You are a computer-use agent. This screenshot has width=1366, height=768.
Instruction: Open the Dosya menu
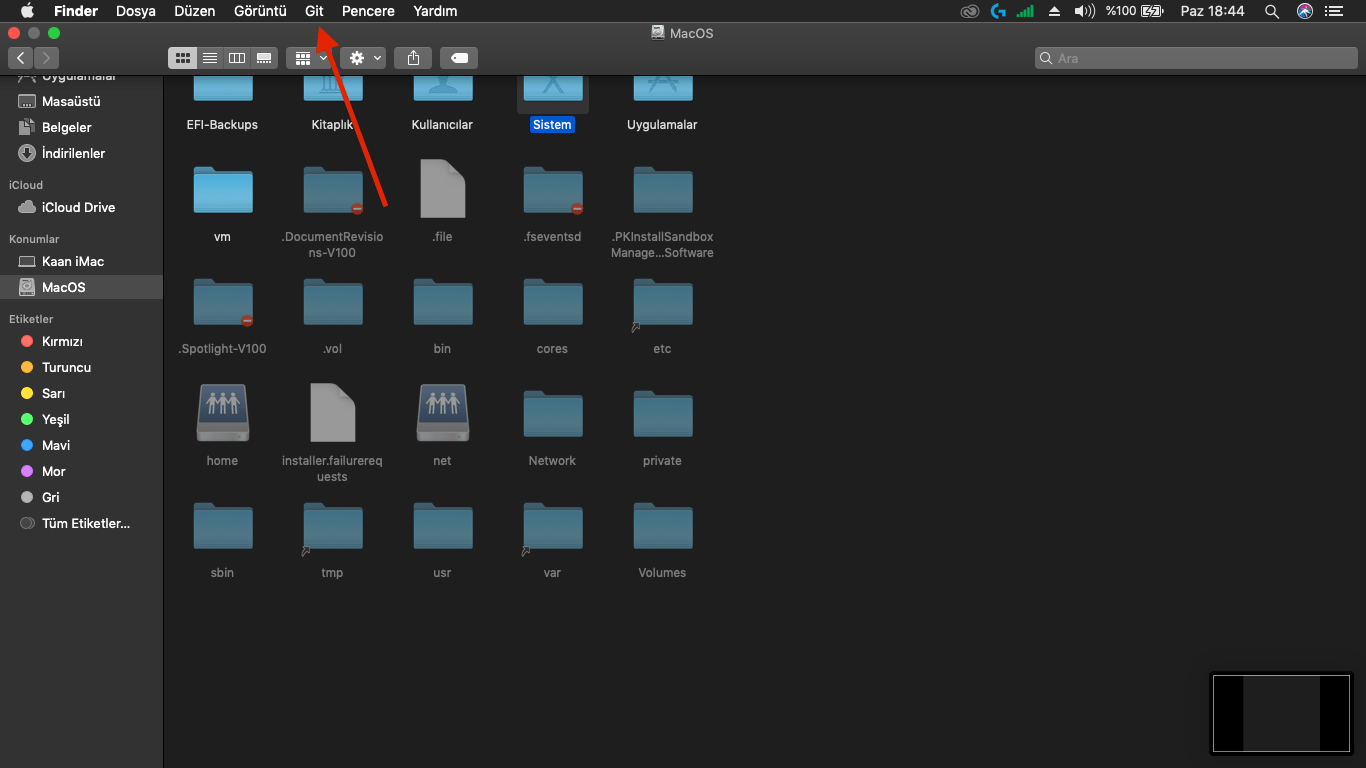pyautogui.click(x=136, y=11)
